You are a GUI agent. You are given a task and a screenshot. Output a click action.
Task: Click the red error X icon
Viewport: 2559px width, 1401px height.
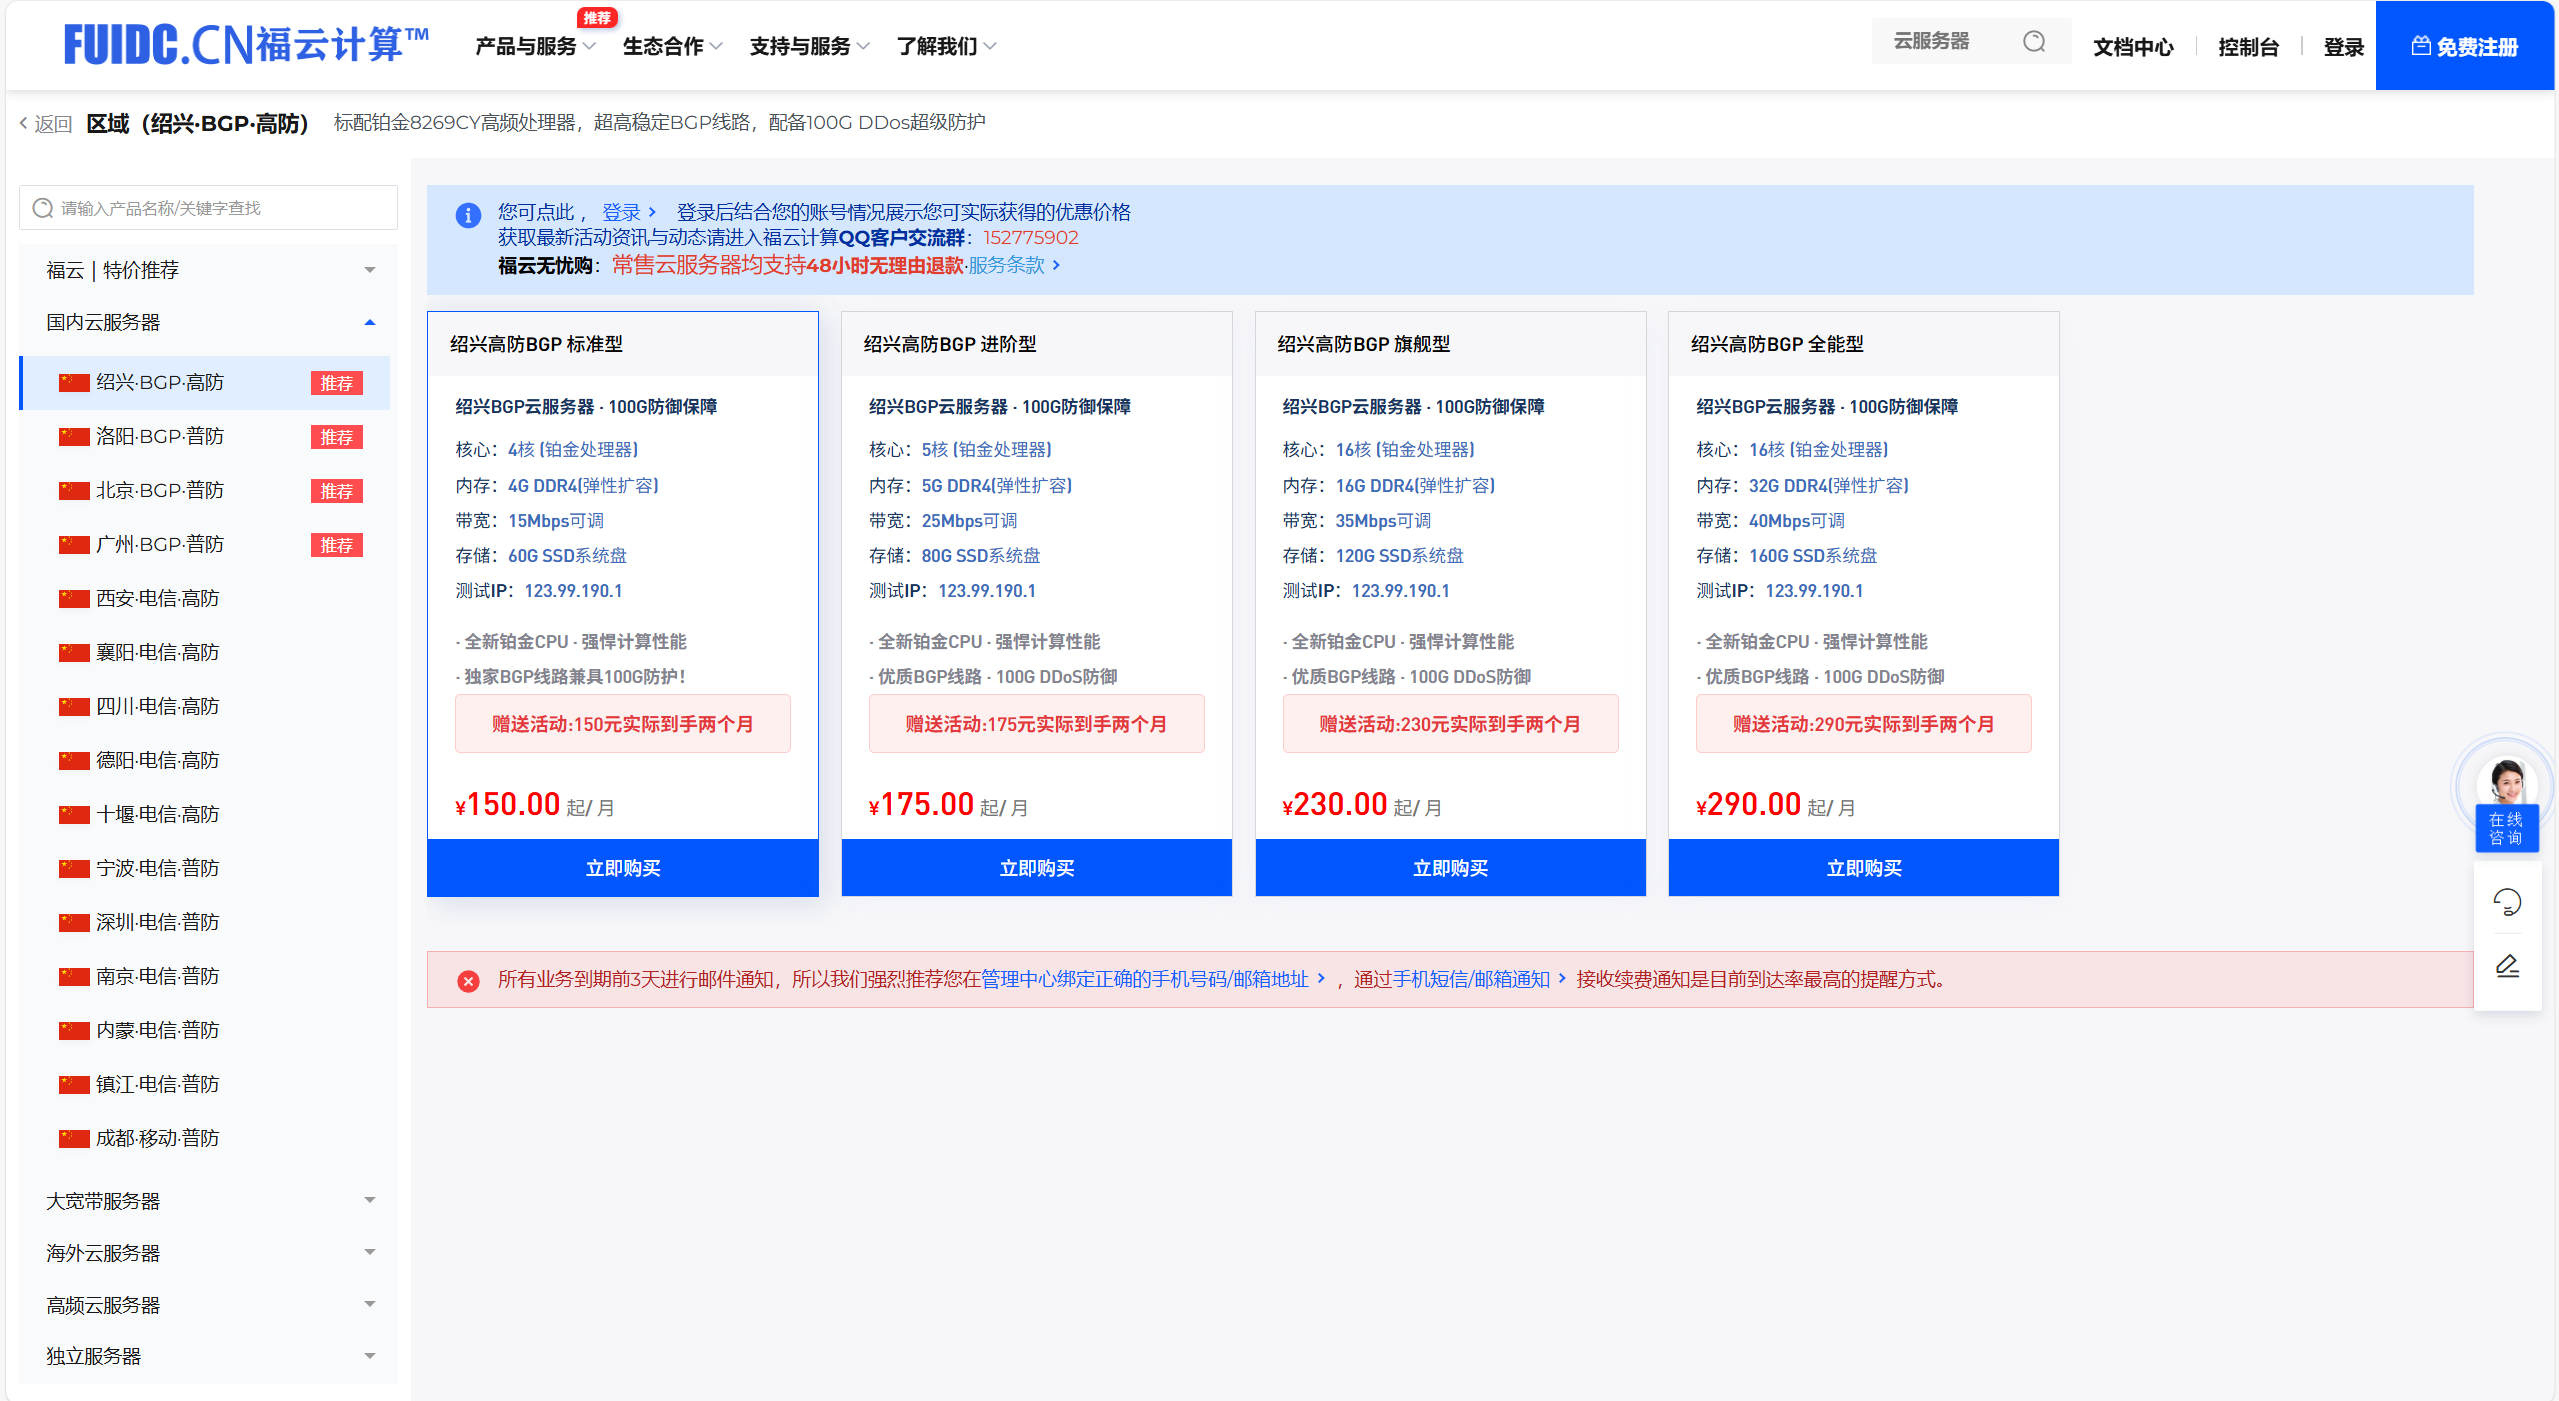coord(468,981)
